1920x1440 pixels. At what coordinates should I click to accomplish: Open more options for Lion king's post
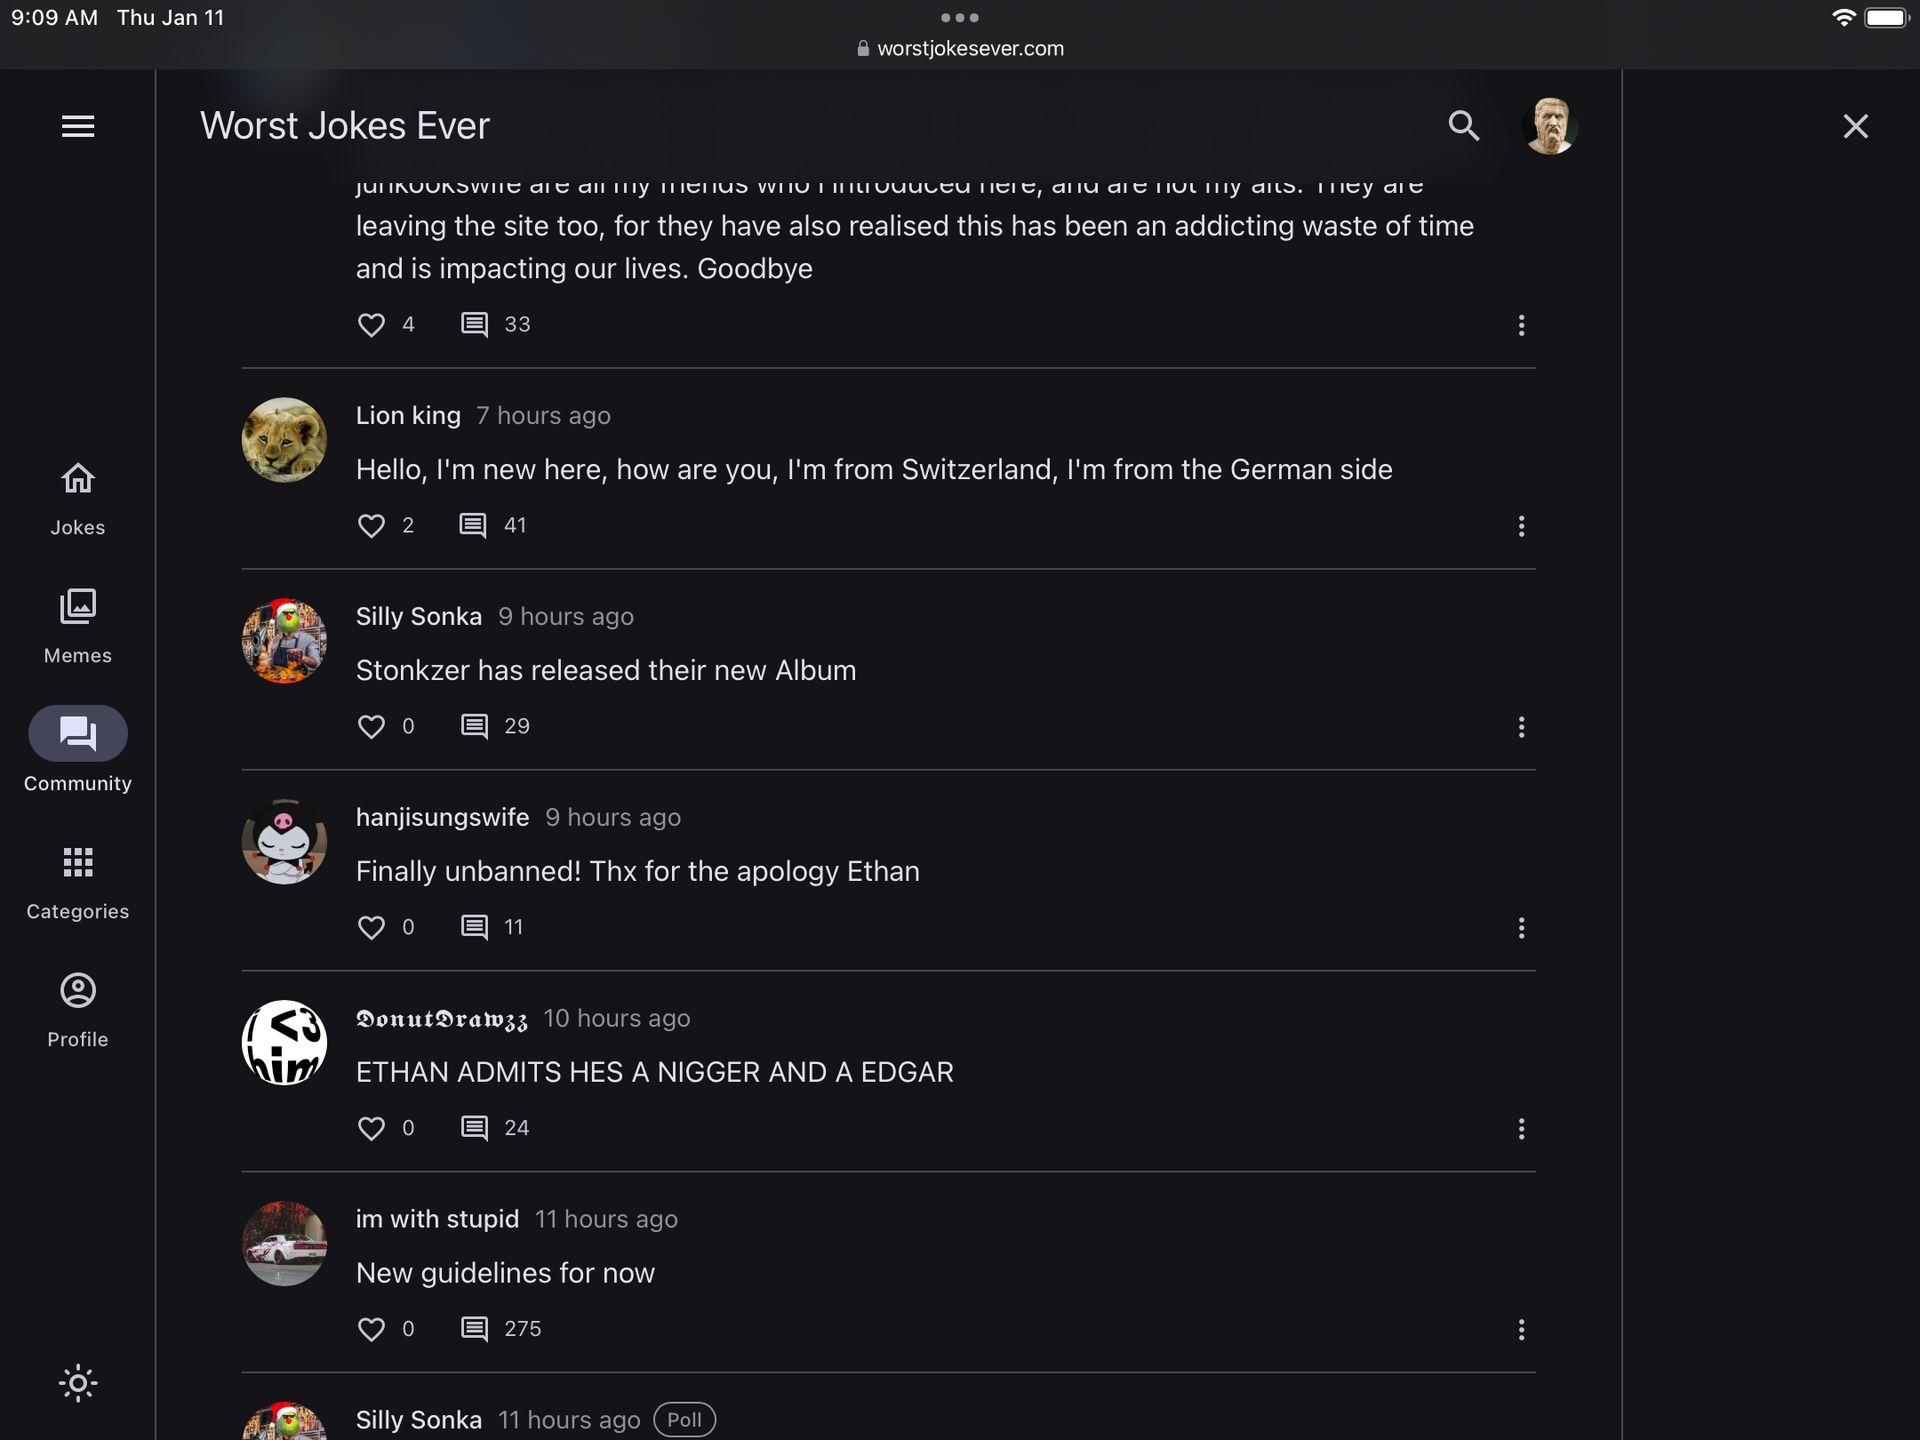(1521, 526)
